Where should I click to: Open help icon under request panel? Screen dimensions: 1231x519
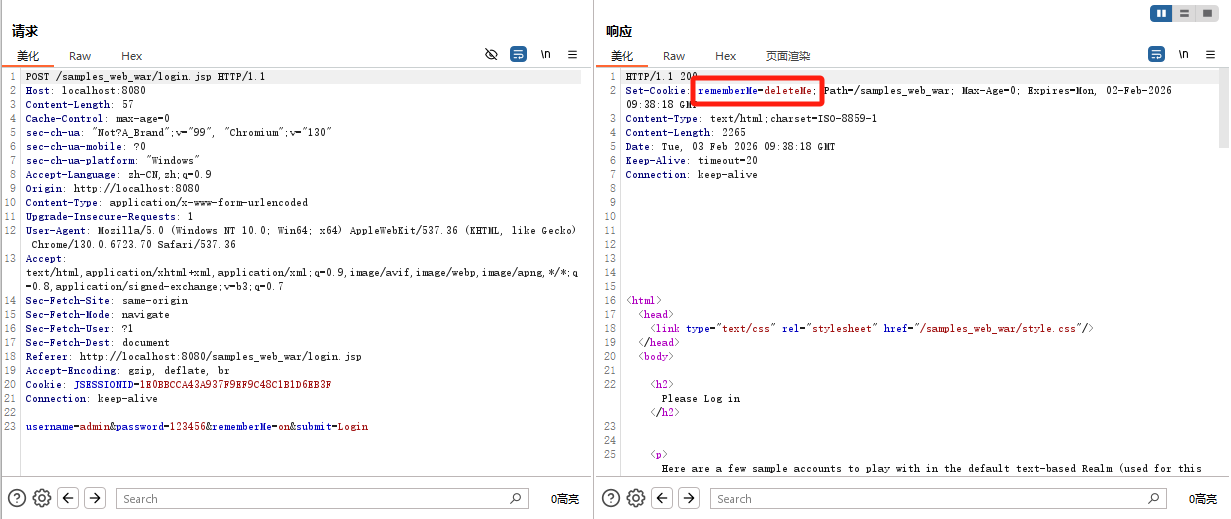coord(16,498)
